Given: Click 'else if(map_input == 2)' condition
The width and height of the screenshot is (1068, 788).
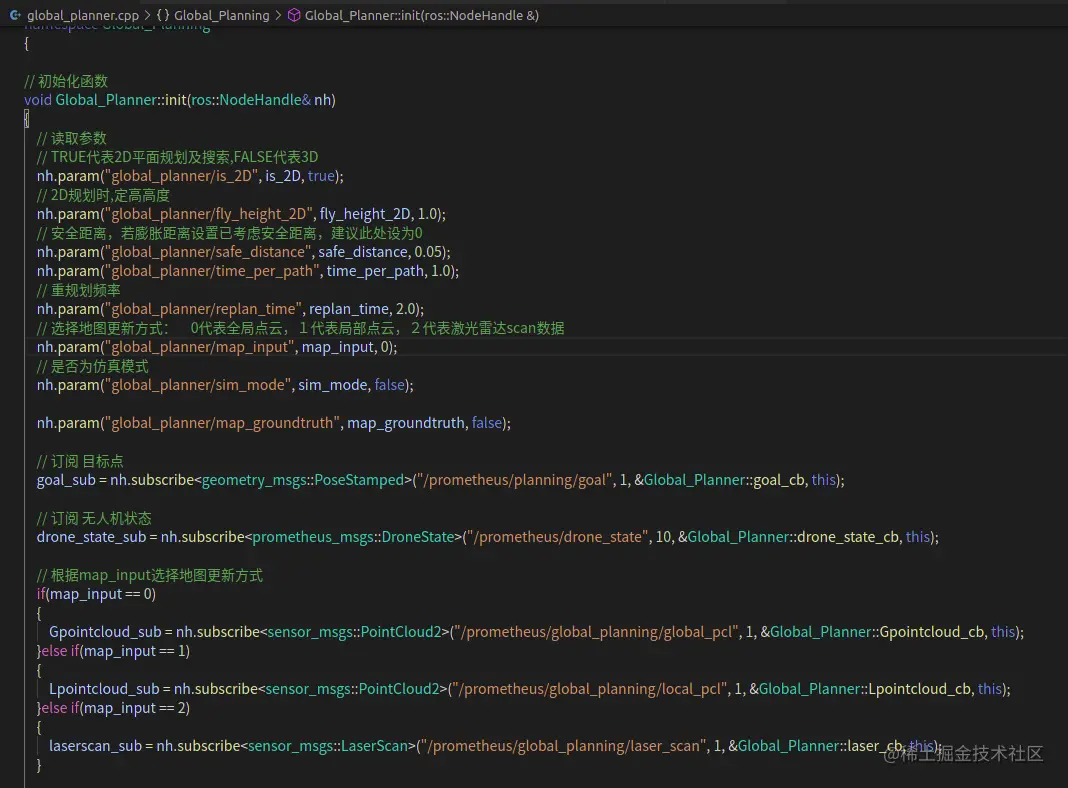Looking at the screenshot, I should [116, 708].
